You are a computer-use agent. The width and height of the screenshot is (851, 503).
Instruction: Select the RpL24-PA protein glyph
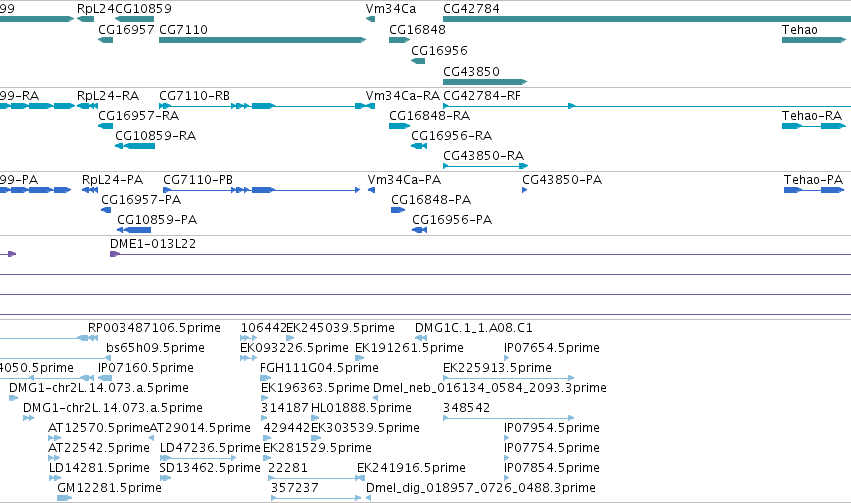point(90,190)
